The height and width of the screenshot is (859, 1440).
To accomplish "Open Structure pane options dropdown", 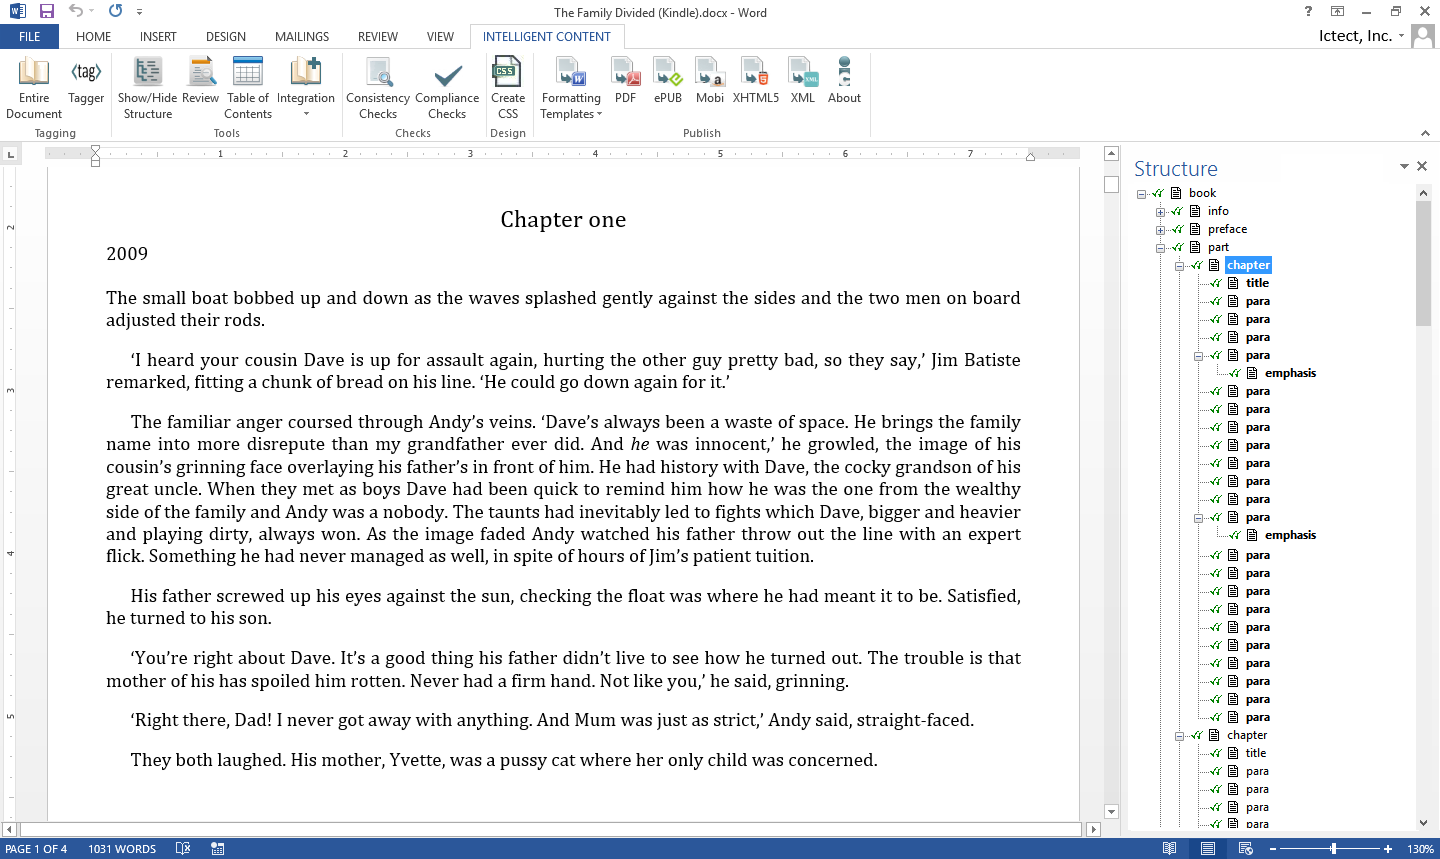I will pyautogui.click(x=1404, y=167).
